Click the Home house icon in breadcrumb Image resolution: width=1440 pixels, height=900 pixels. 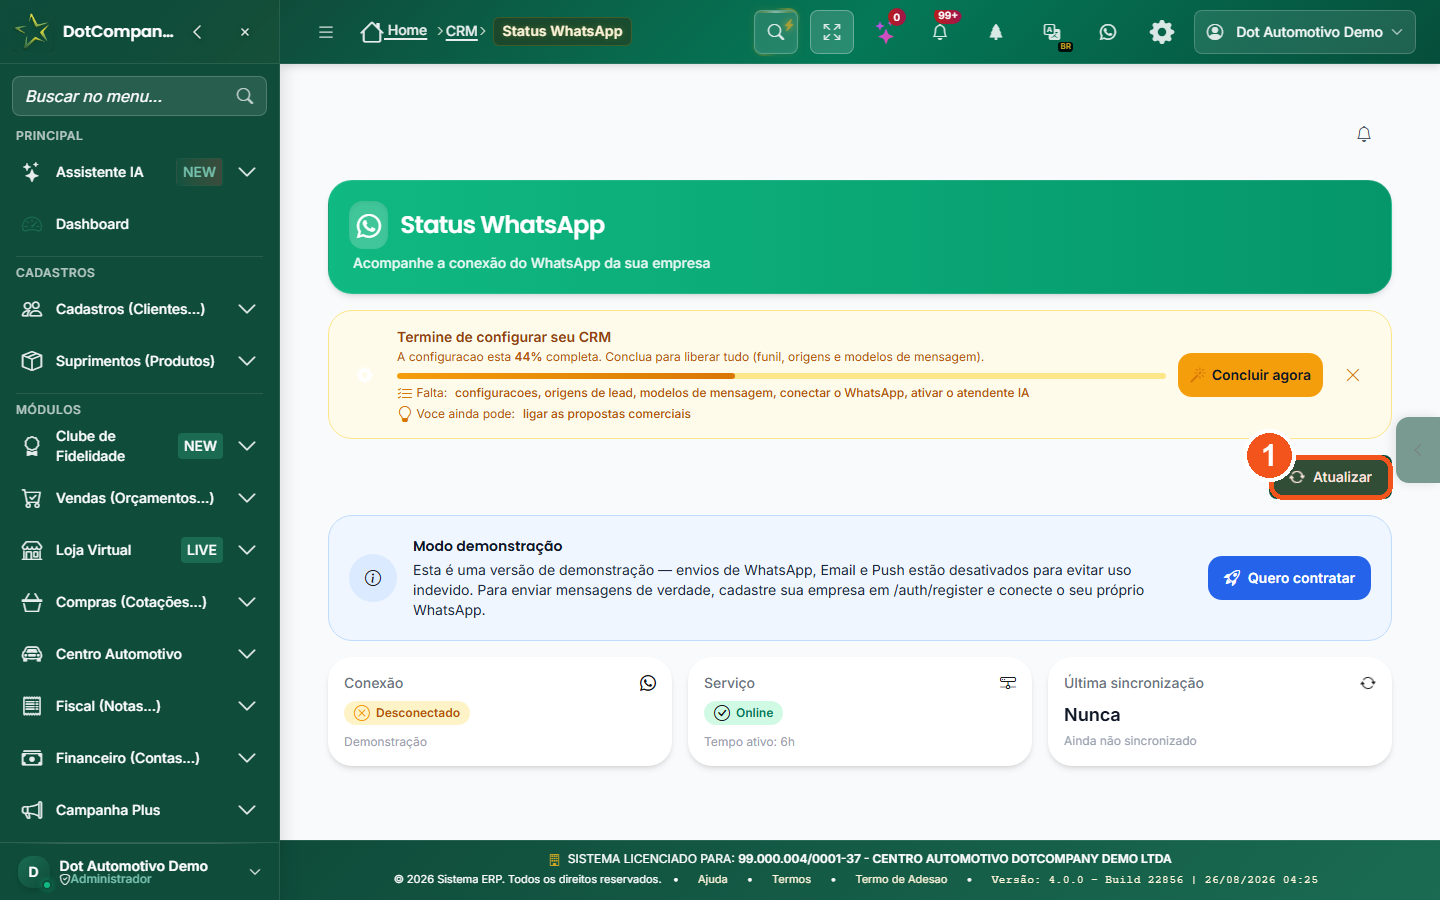point(372,32)
